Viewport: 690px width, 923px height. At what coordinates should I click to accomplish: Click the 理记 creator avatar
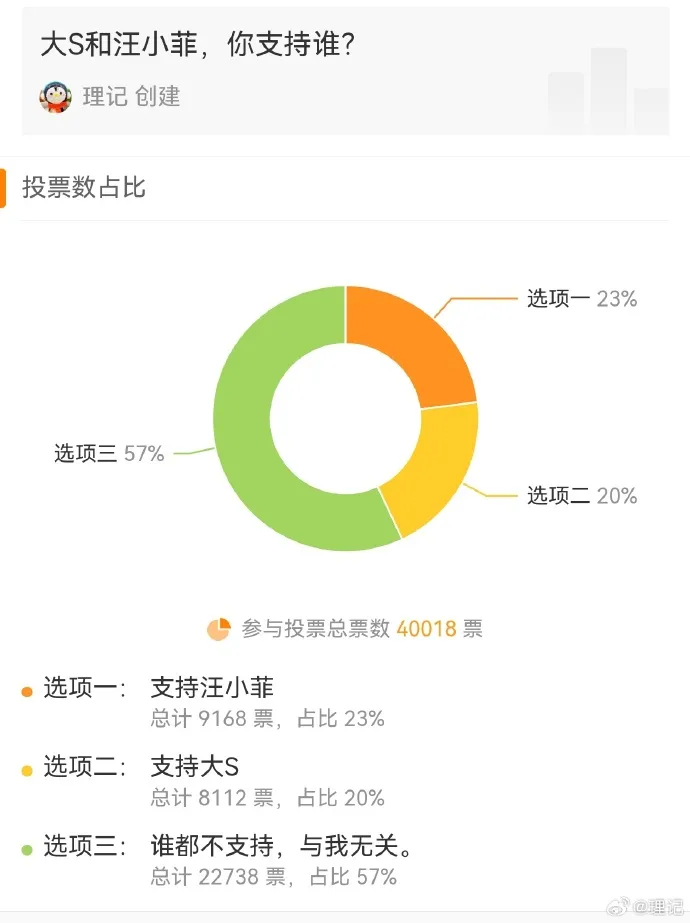pos(55,97)
